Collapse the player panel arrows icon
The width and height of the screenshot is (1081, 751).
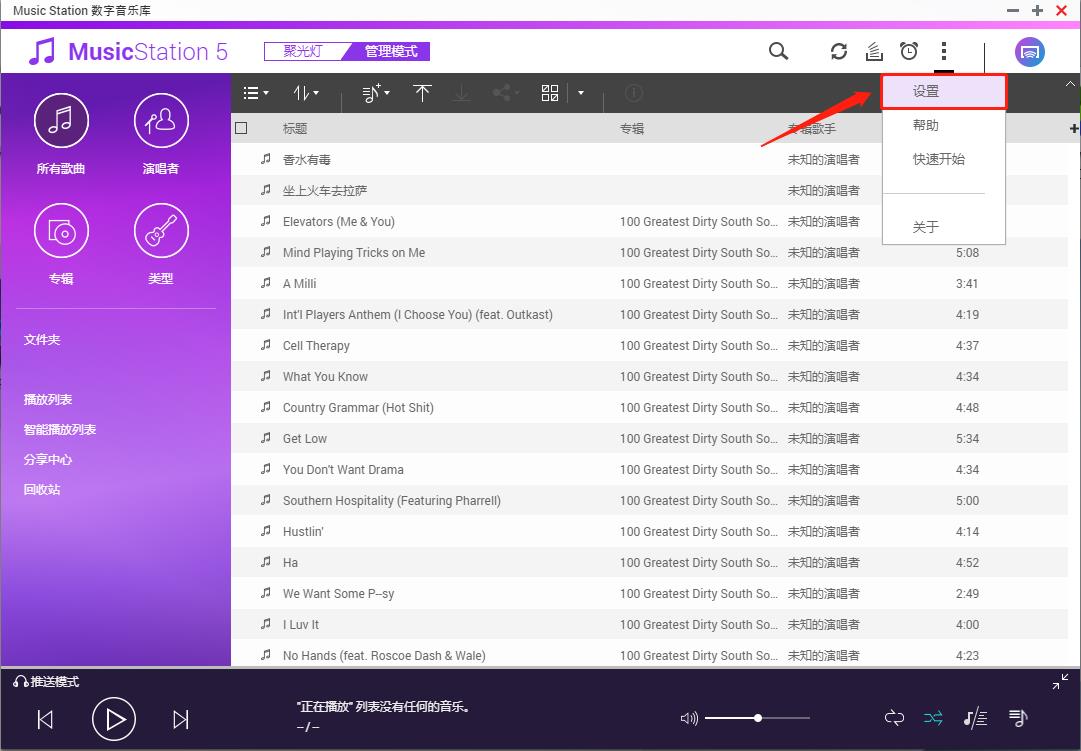click(x=1060, y=681)
